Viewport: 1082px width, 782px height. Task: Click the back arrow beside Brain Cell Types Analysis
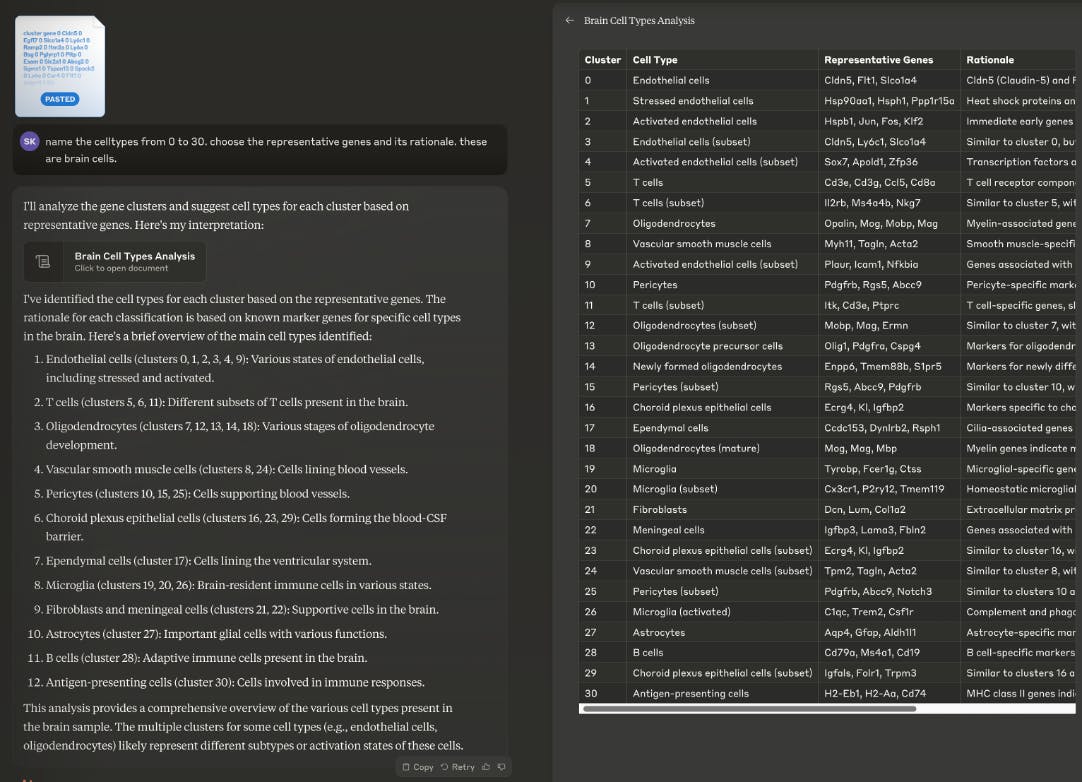pos(569,21)
